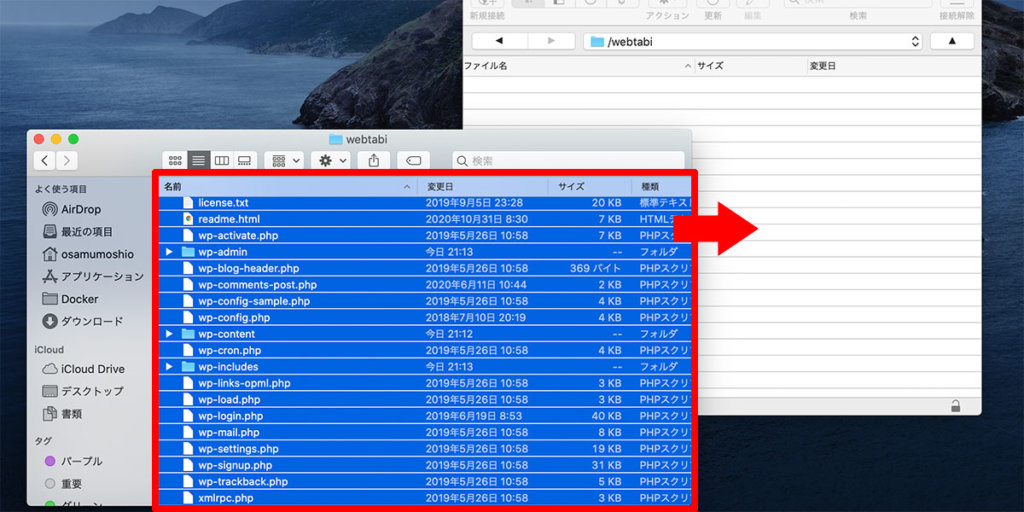Expand the wp-includes folder
Image resolution: width=1024 pixels, height=512 pixels.
[x=169, y=367]
